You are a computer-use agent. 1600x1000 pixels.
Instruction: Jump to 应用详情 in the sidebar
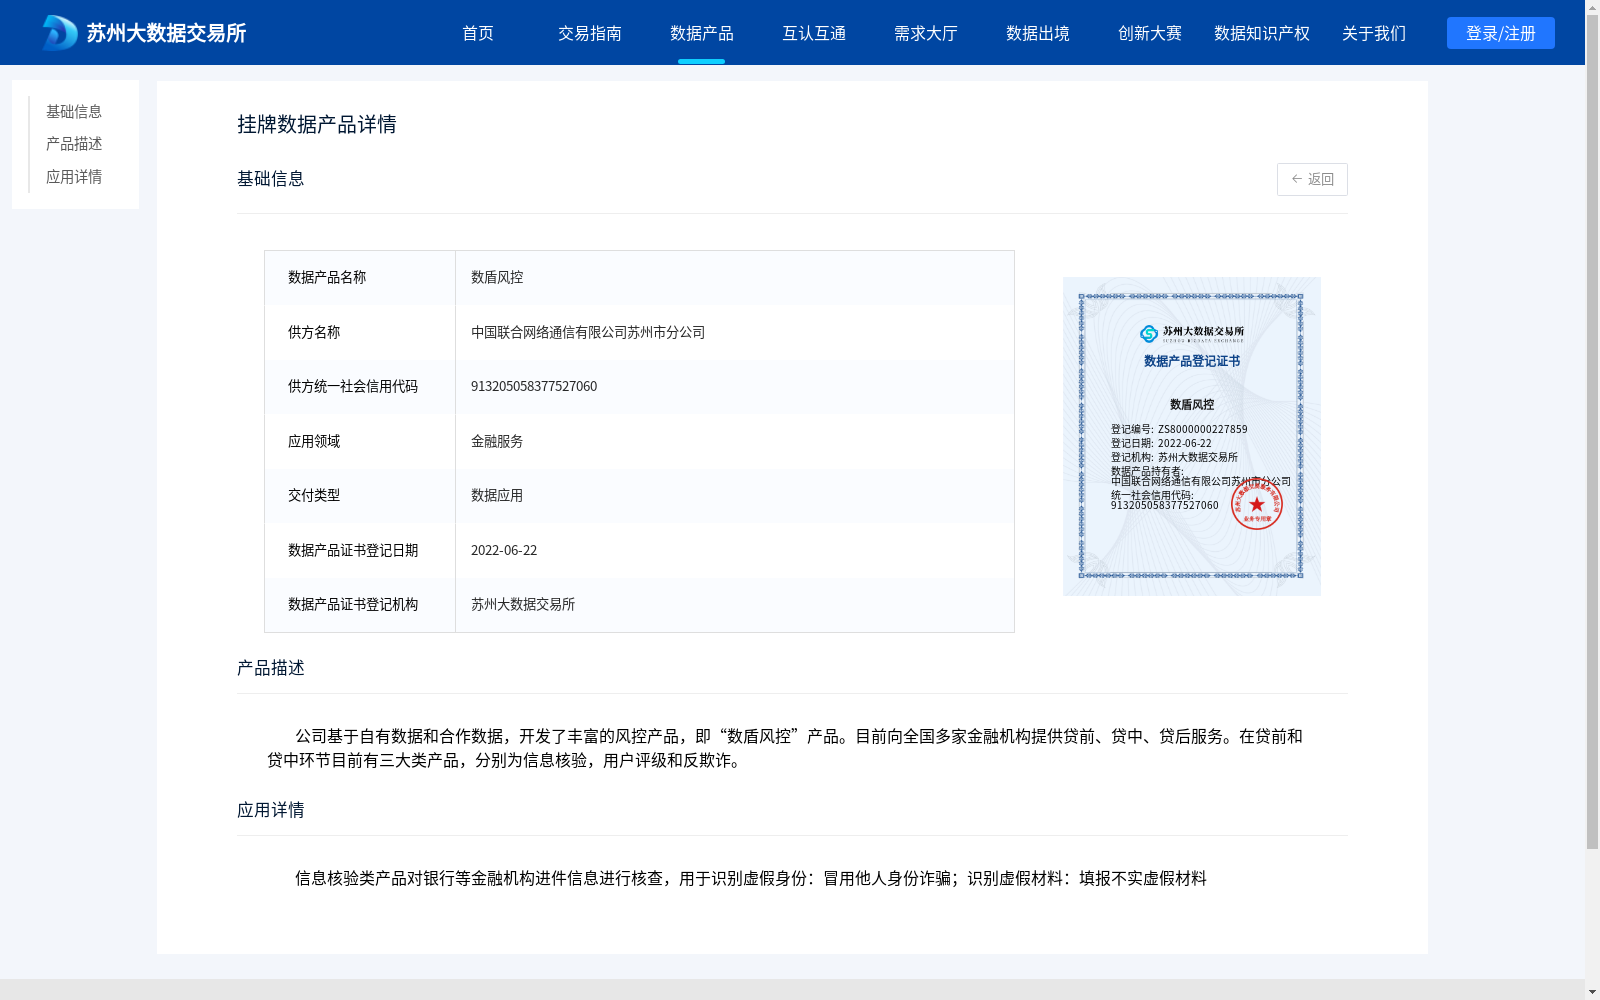74,177
